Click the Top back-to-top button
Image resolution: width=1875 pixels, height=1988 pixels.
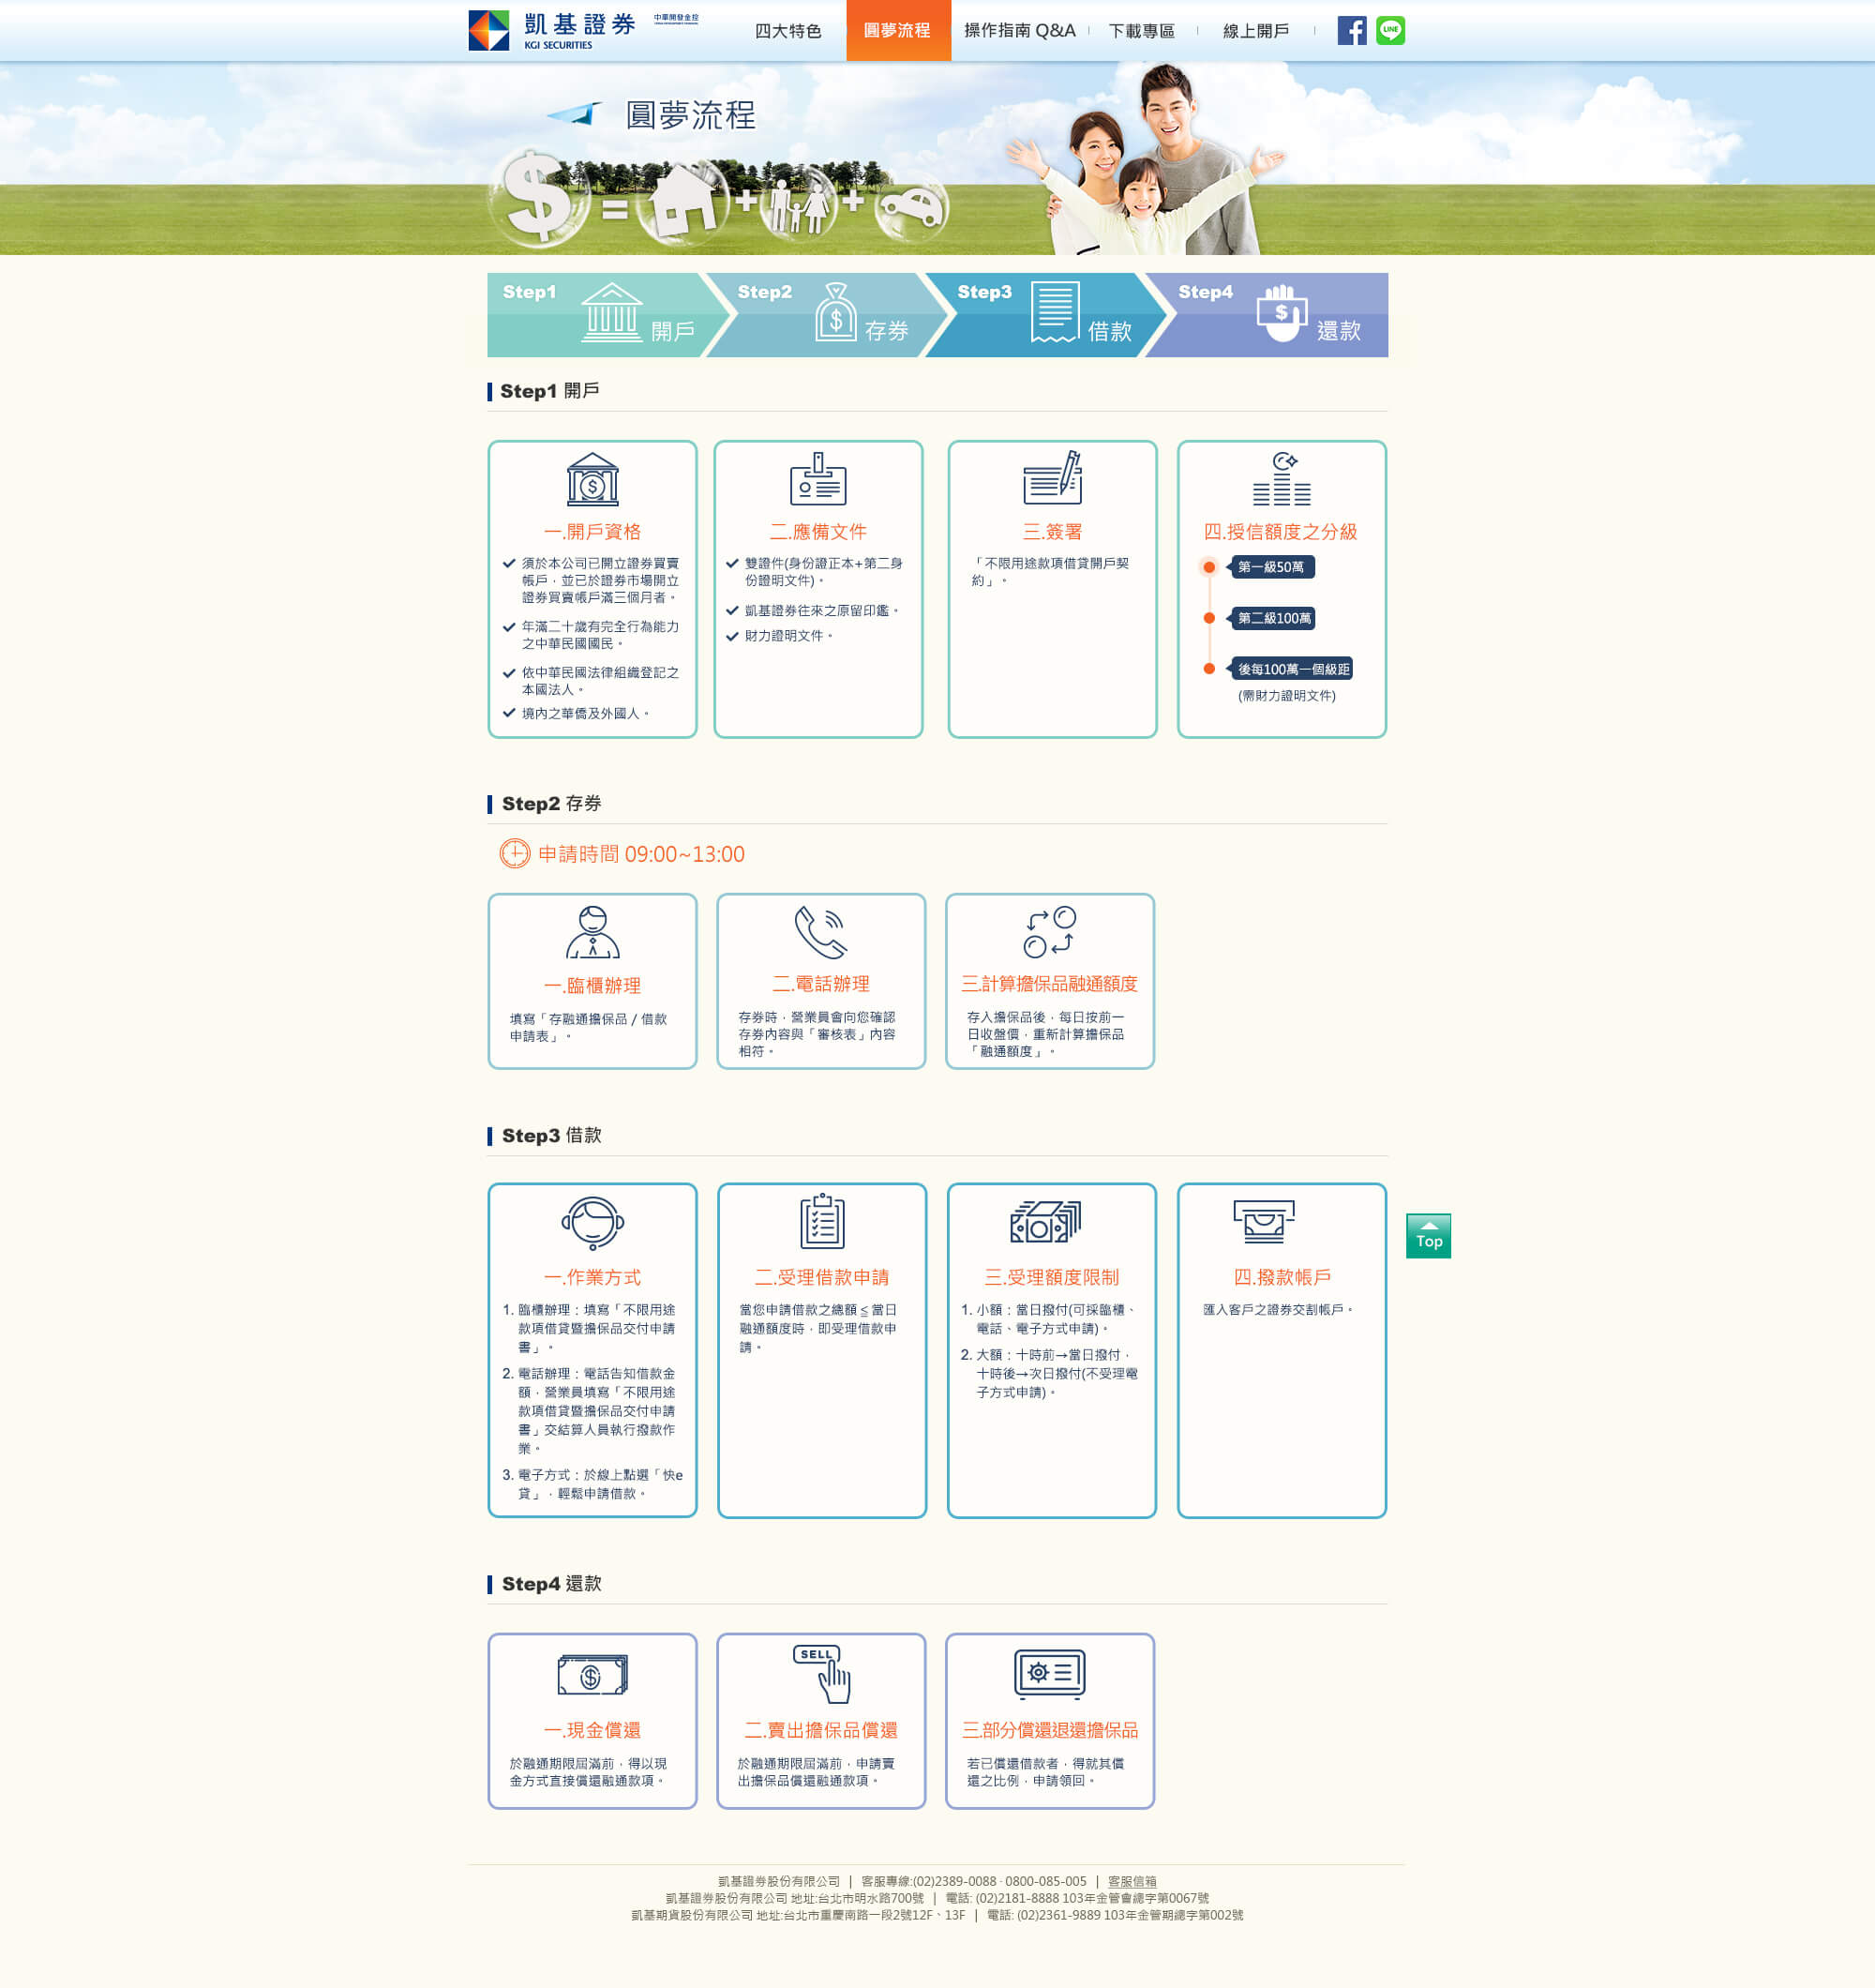pos(1428,1236)
